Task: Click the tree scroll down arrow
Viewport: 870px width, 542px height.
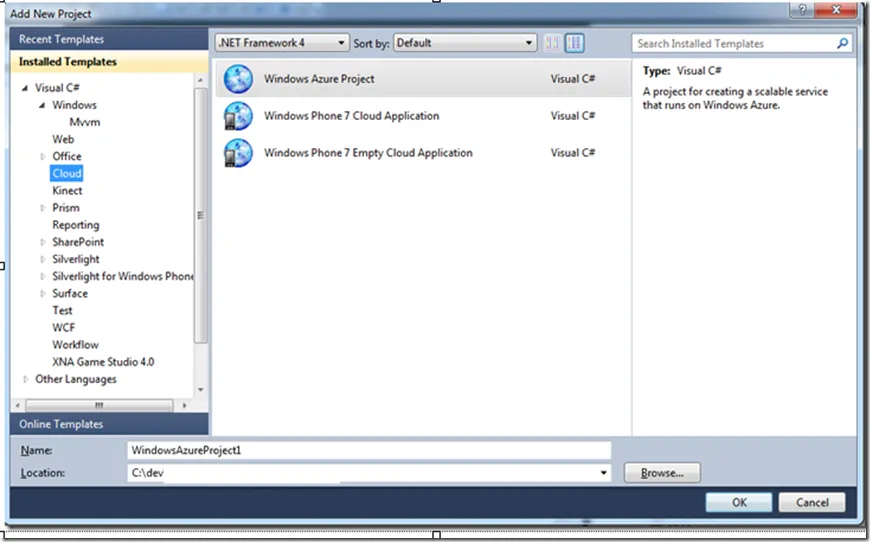Action: tap(200, 390)
